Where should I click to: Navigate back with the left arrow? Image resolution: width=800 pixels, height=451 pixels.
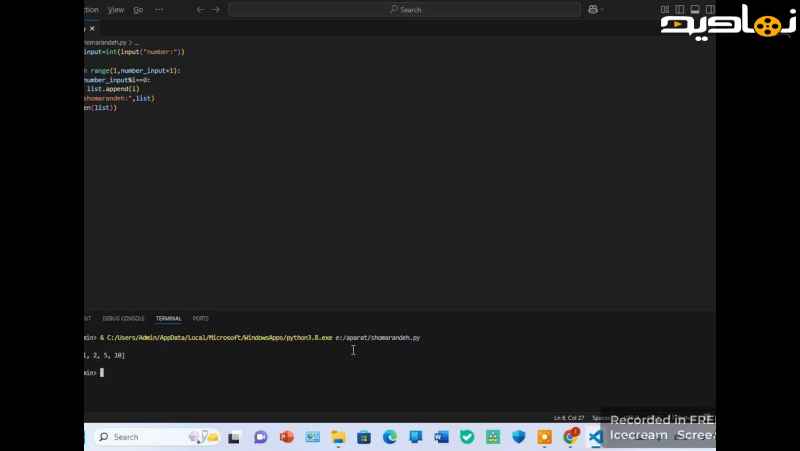(201, 10)
